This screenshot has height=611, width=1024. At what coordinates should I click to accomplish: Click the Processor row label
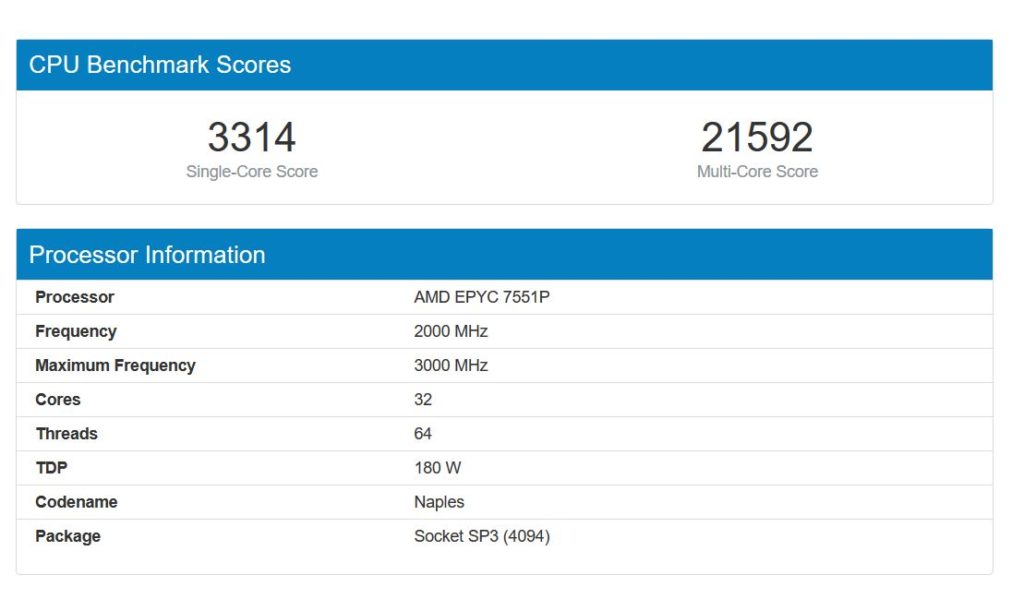74,297
